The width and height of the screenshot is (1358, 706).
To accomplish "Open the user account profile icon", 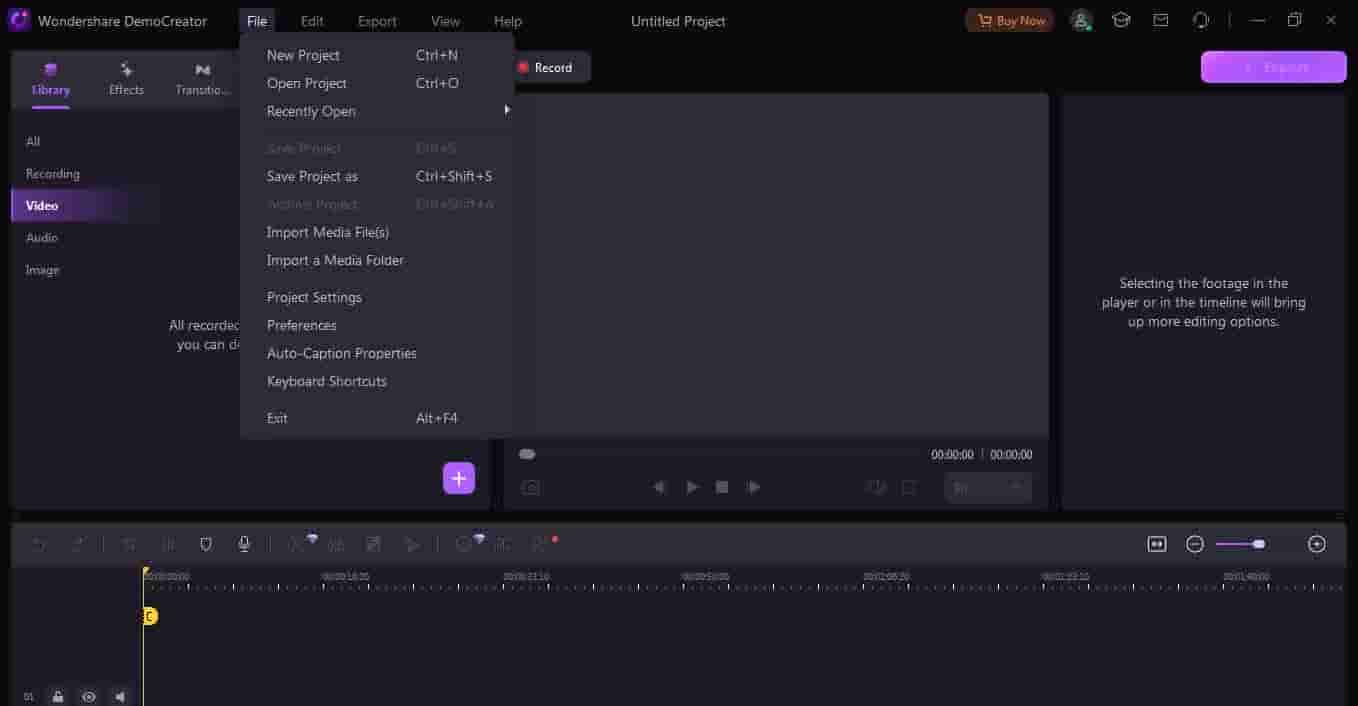I will [x=1081, y=20].
